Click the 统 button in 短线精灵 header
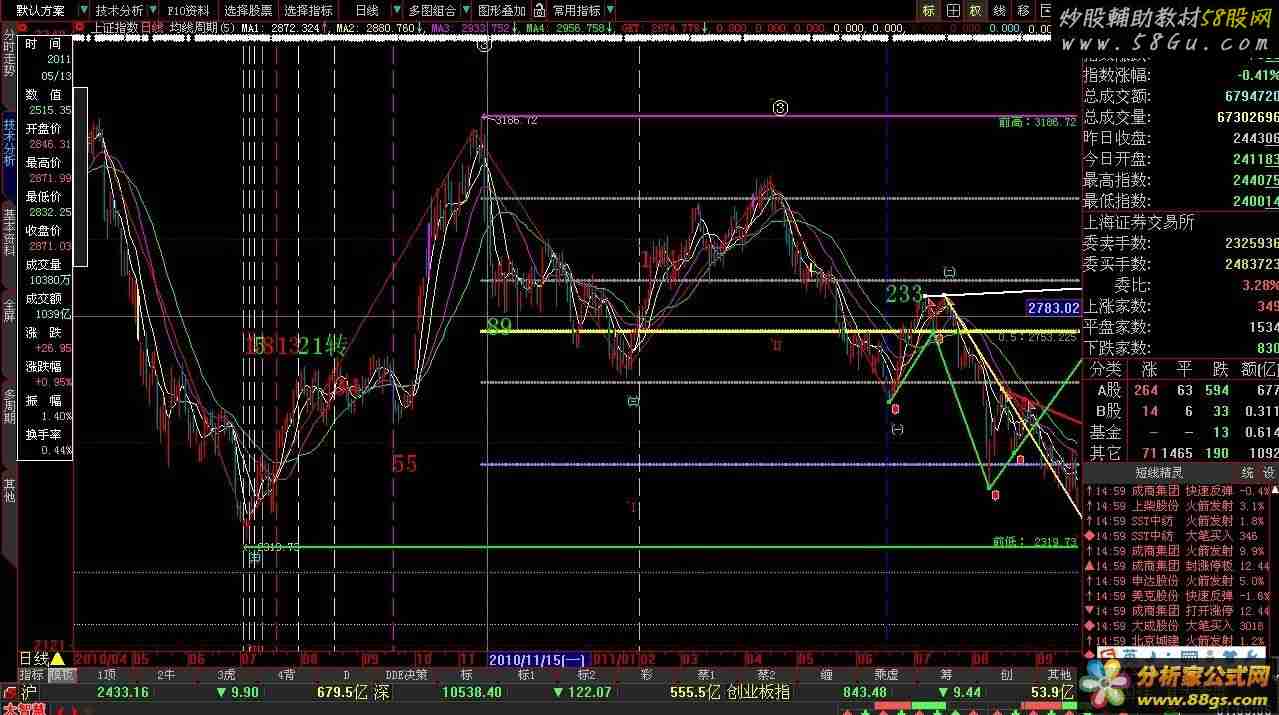Viewport: 1279px width, 715px height. 1246,472
